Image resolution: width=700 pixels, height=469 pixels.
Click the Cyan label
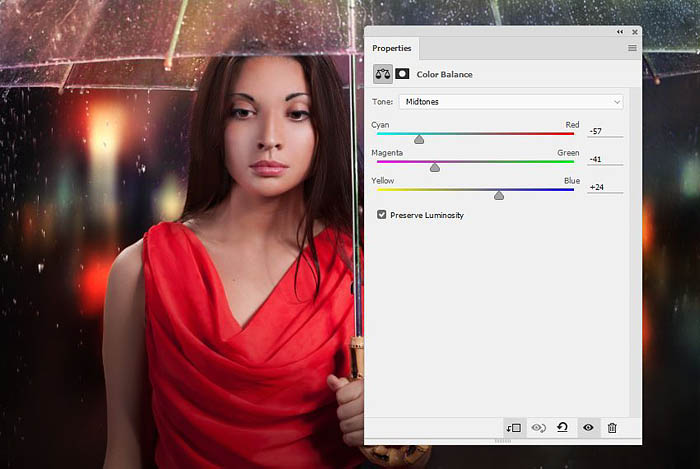380,125
